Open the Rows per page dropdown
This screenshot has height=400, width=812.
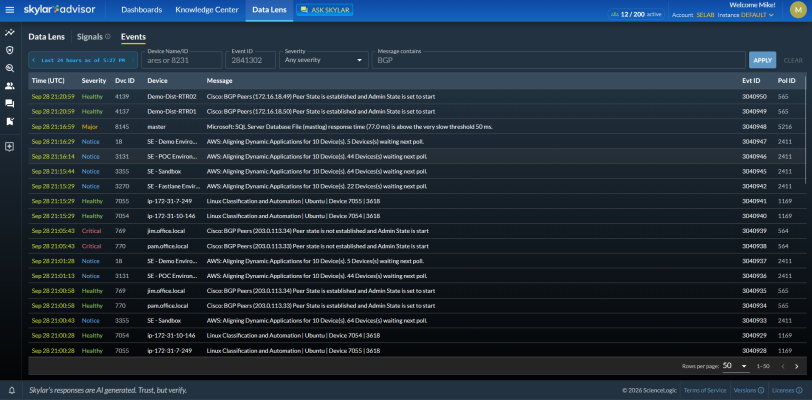click(x=735, y=366)
